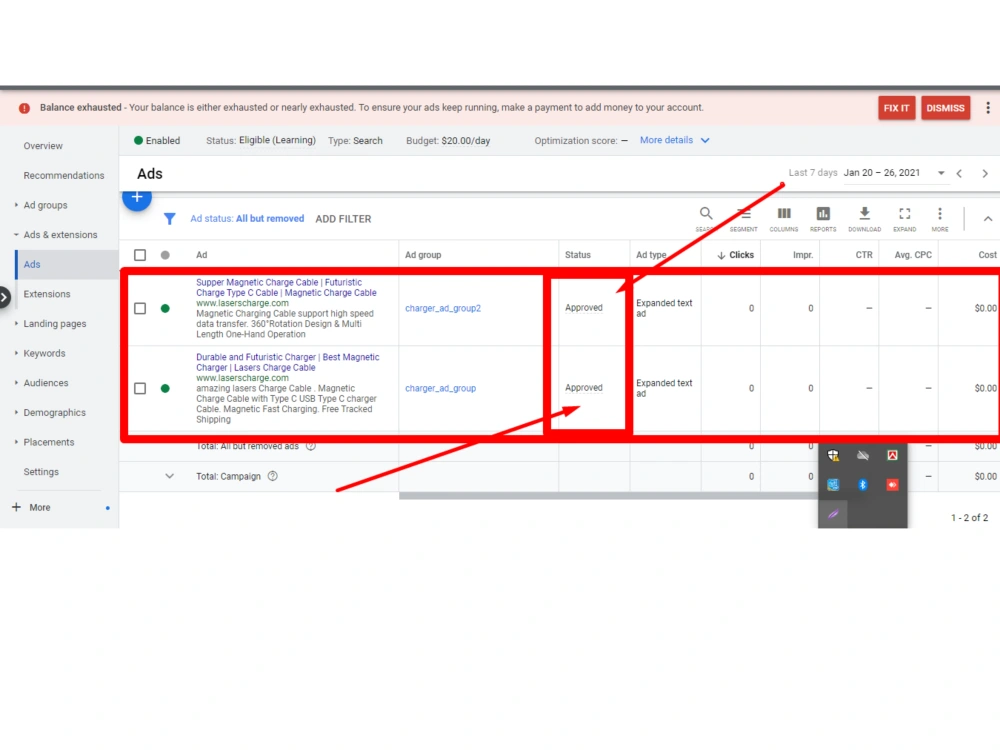Click the status column header dot
This screenshot has height=750, width=1000.
(165, 255)
